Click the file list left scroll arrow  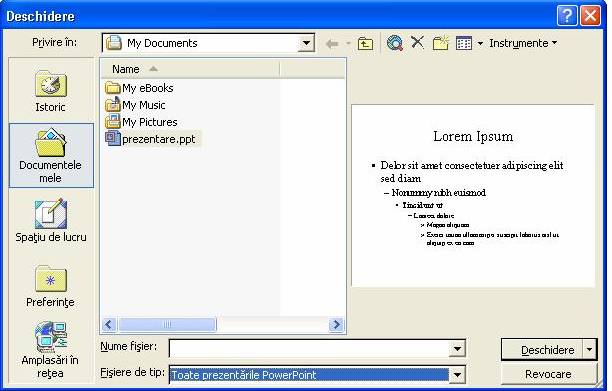click(109, 324)
